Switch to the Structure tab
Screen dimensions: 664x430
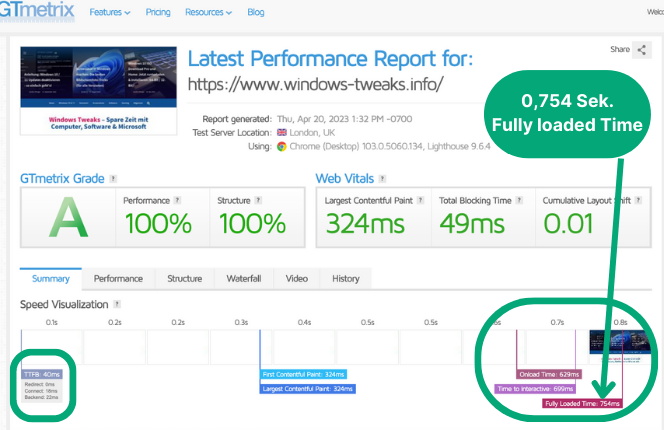point(184,278)
